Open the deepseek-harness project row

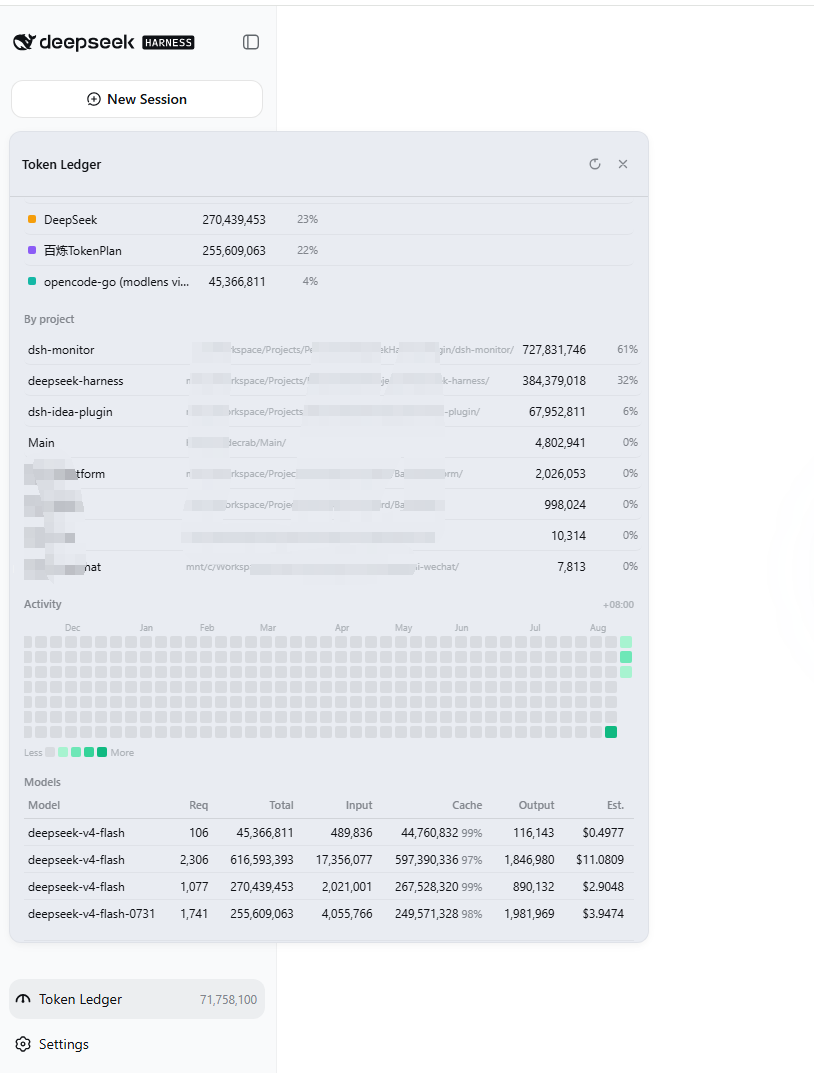pos(332,380)
